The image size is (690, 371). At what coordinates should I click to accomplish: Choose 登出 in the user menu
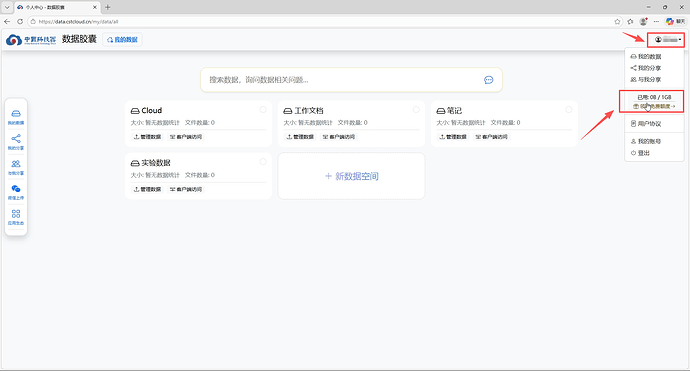click(x=640, y=153)
